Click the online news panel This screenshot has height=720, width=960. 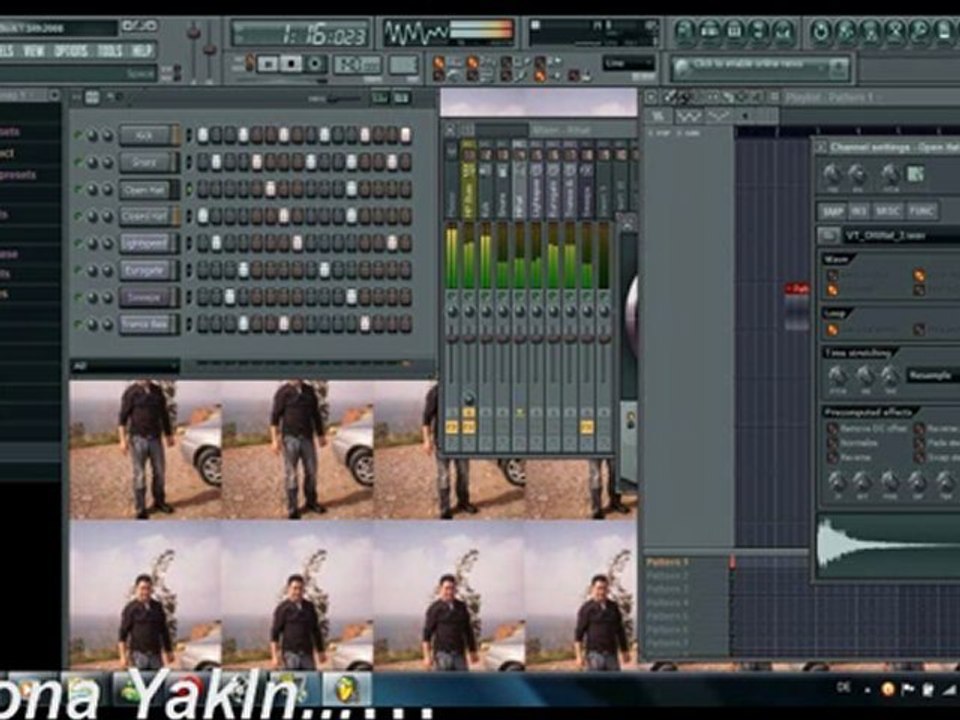[x=760, y=68]
